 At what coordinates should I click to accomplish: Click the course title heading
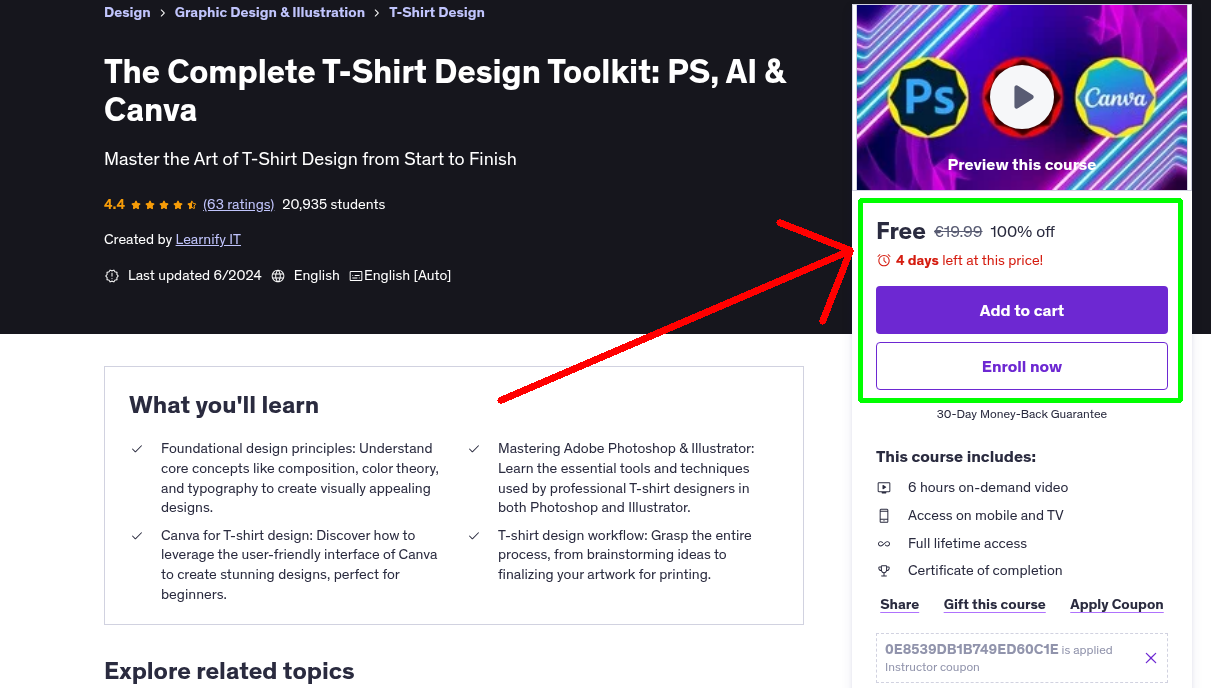coord(445,91)
